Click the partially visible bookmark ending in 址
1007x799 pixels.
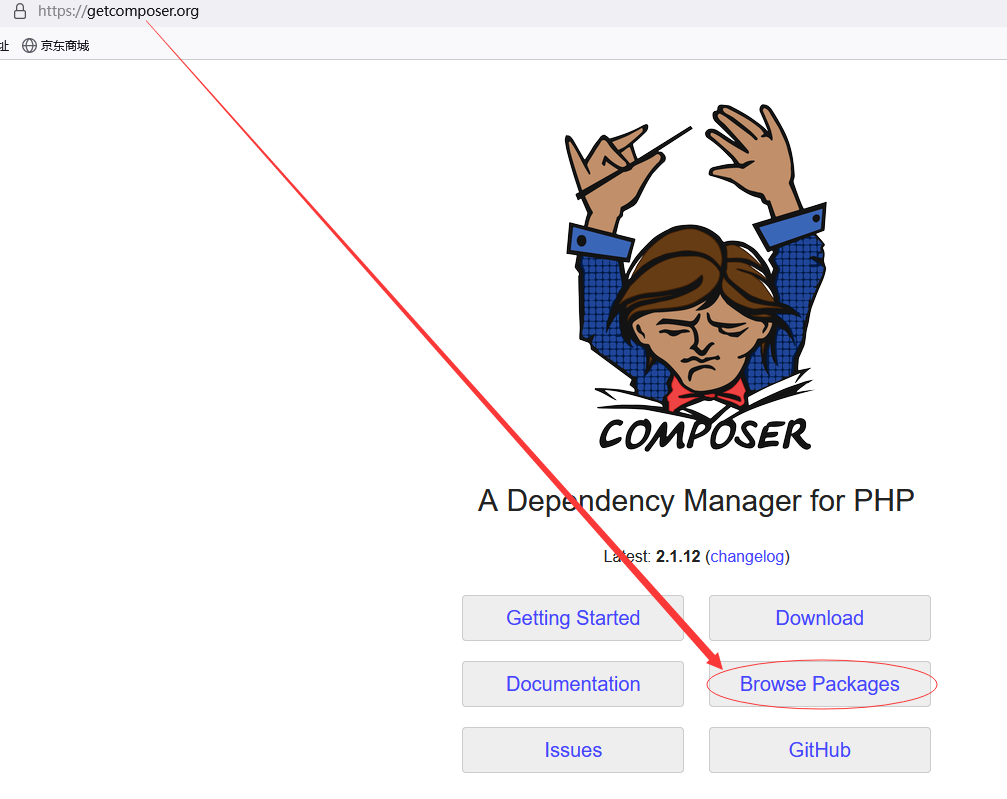(4, 46)
